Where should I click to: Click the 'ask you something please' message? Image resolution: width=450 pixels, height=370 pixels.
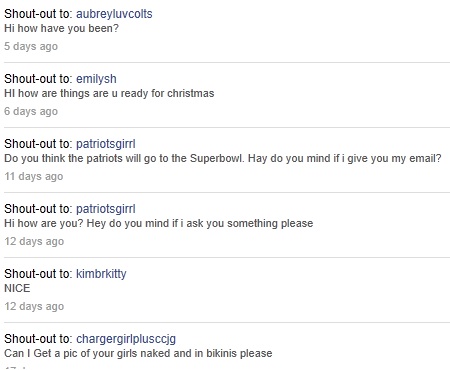(x=159, y=223)
